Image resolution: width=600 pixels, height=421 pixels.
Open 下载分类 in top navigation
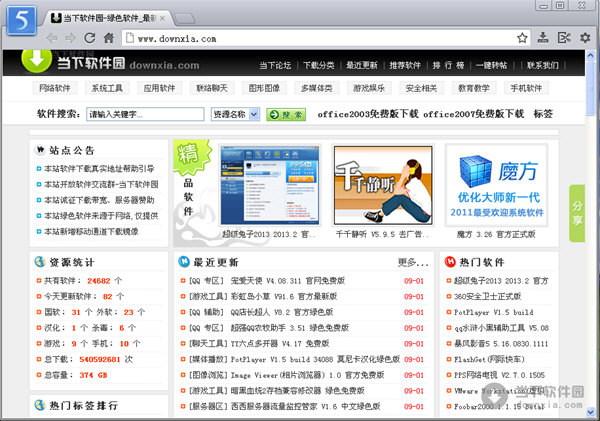coord(319,65)
